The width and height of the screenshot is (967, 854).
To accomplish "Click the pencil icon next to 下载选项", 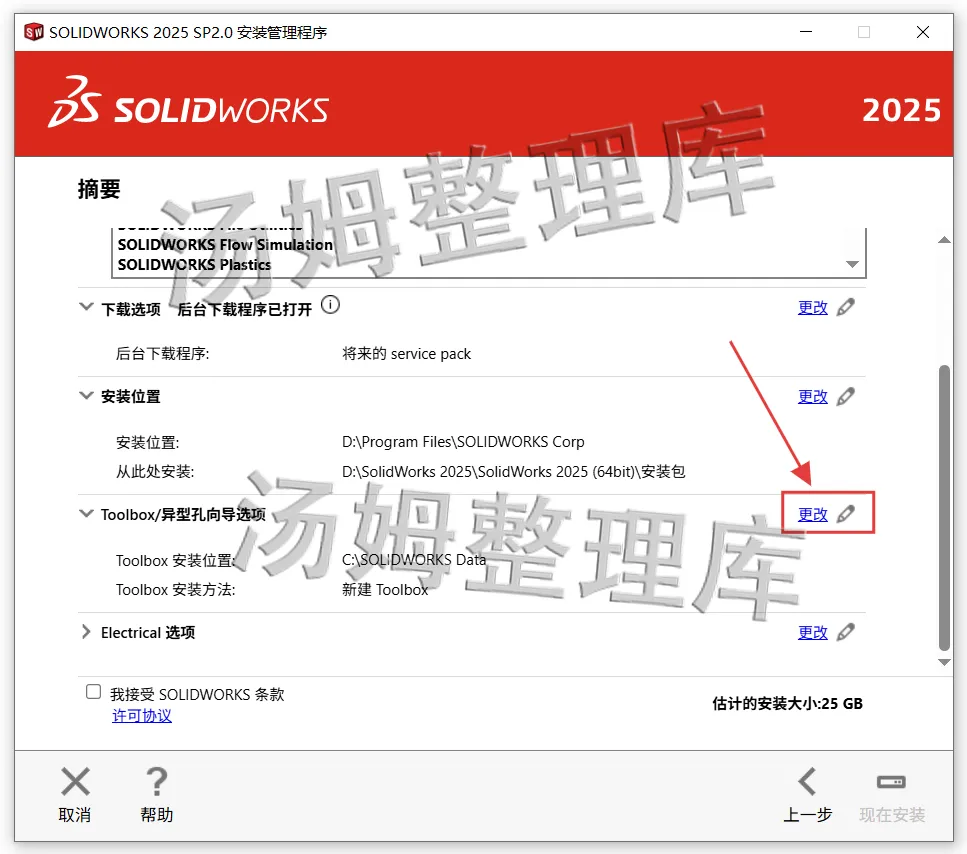I will (846, 306).
